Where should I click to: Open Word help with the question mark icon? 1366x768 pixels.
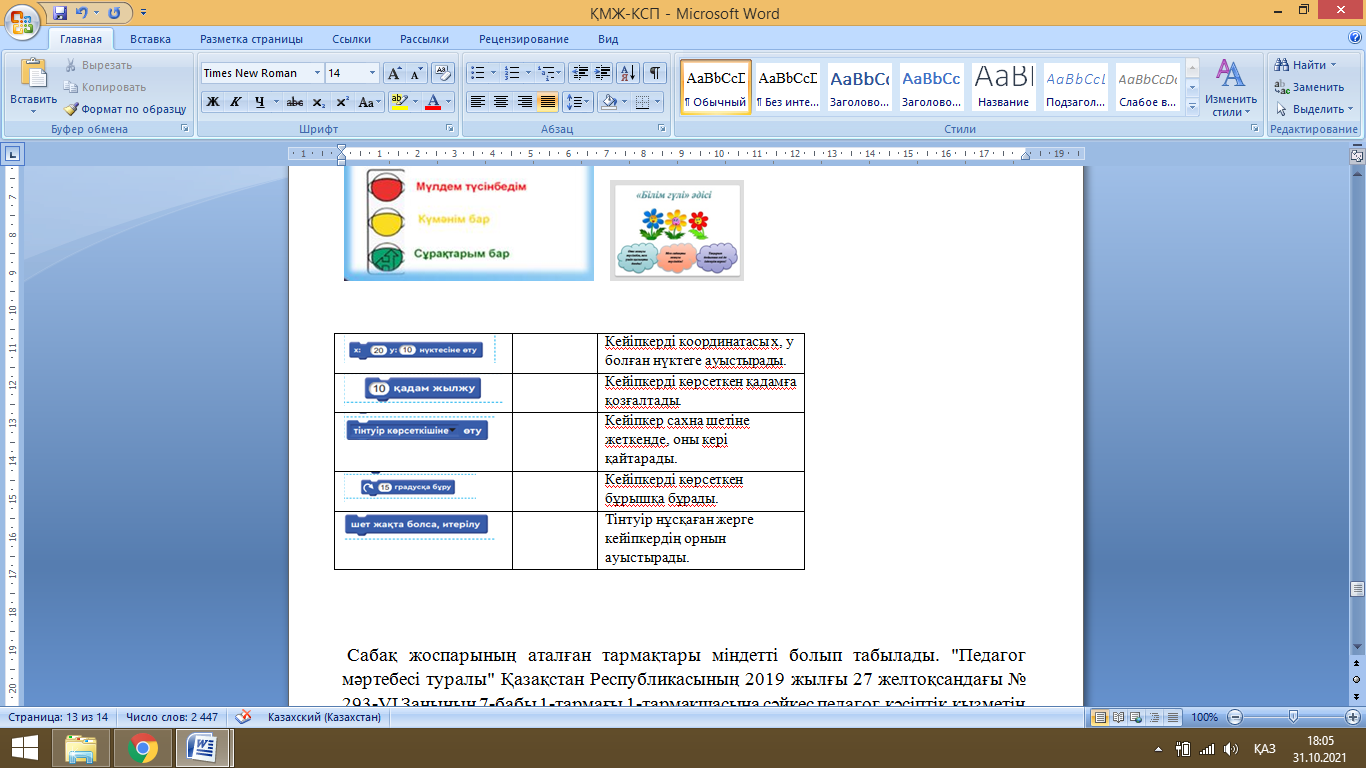tap(1354, 38)
